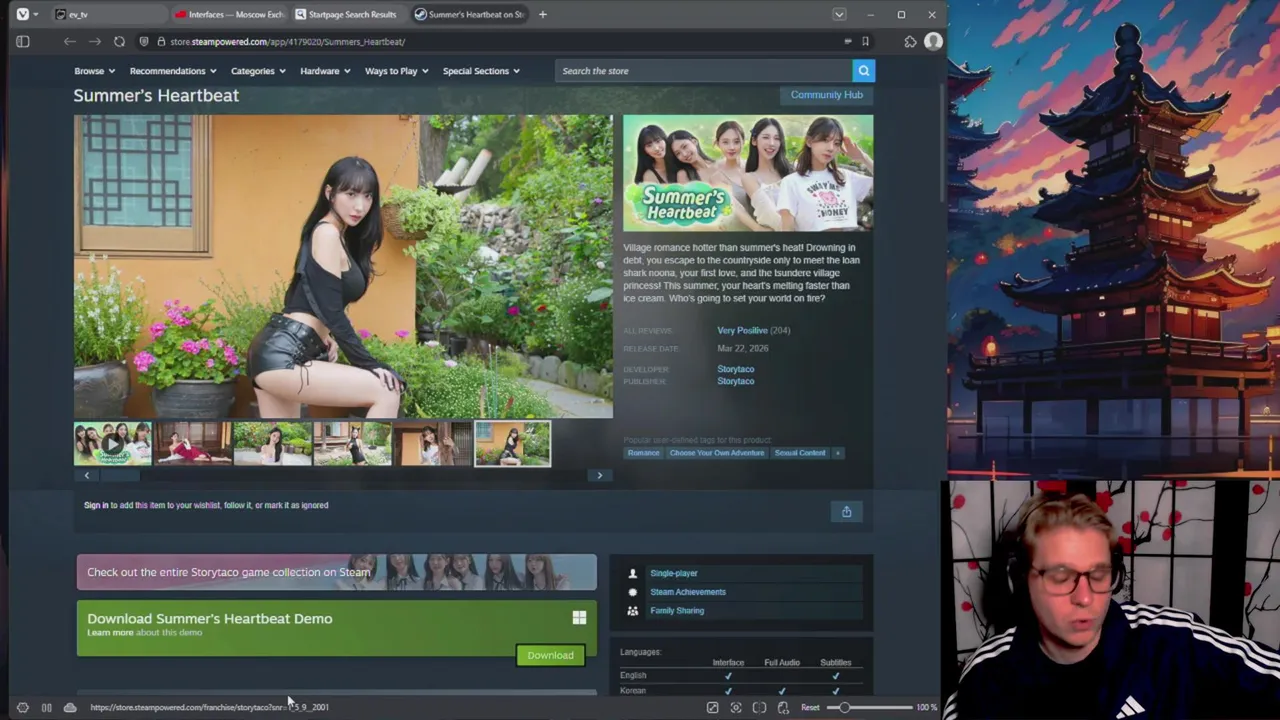Click the capture page icon in status bar

736,707
